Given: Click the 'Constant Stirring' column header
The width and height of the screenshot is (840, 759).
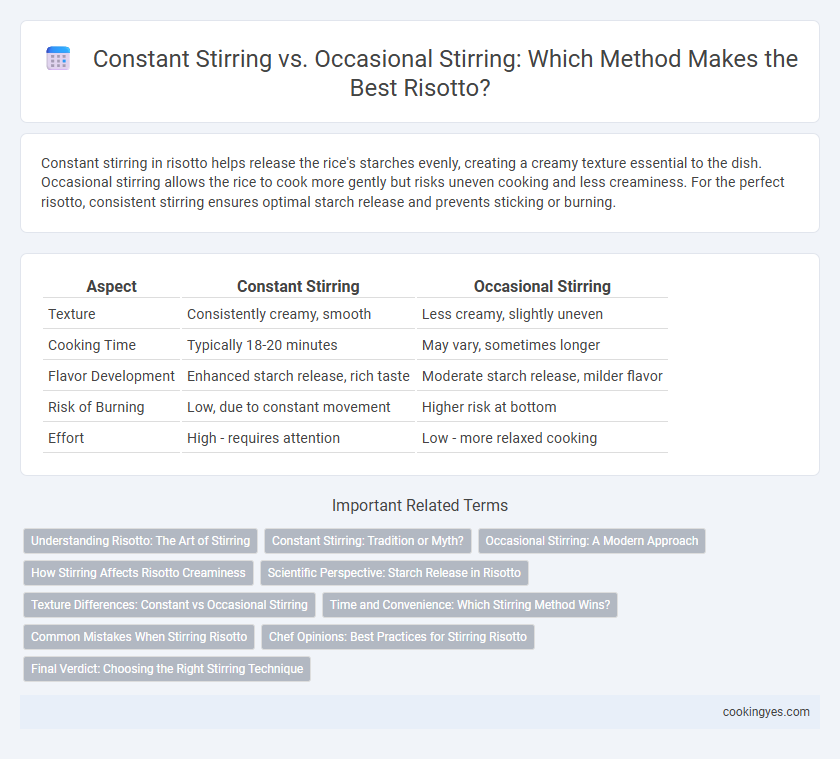Looking at the screenshot, I should coord(298,287).
